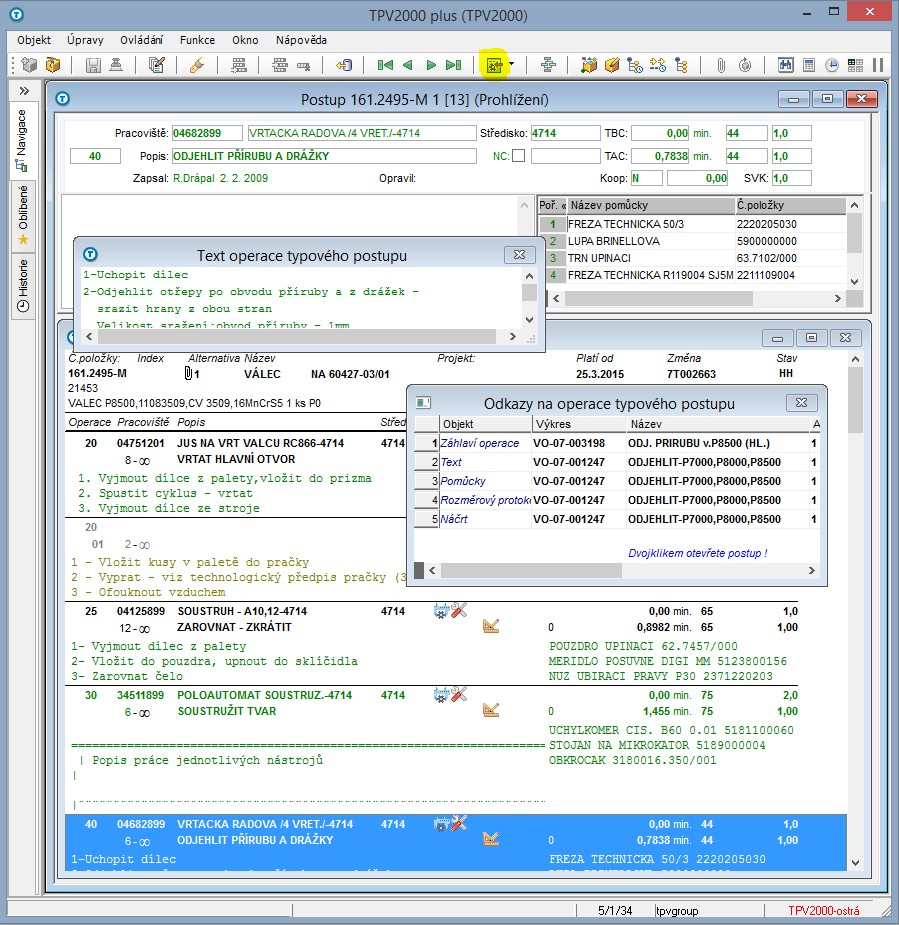Click machine icon in operation 40 row
This screenshot has height=925, width=899.
click(x=441, y=824)
